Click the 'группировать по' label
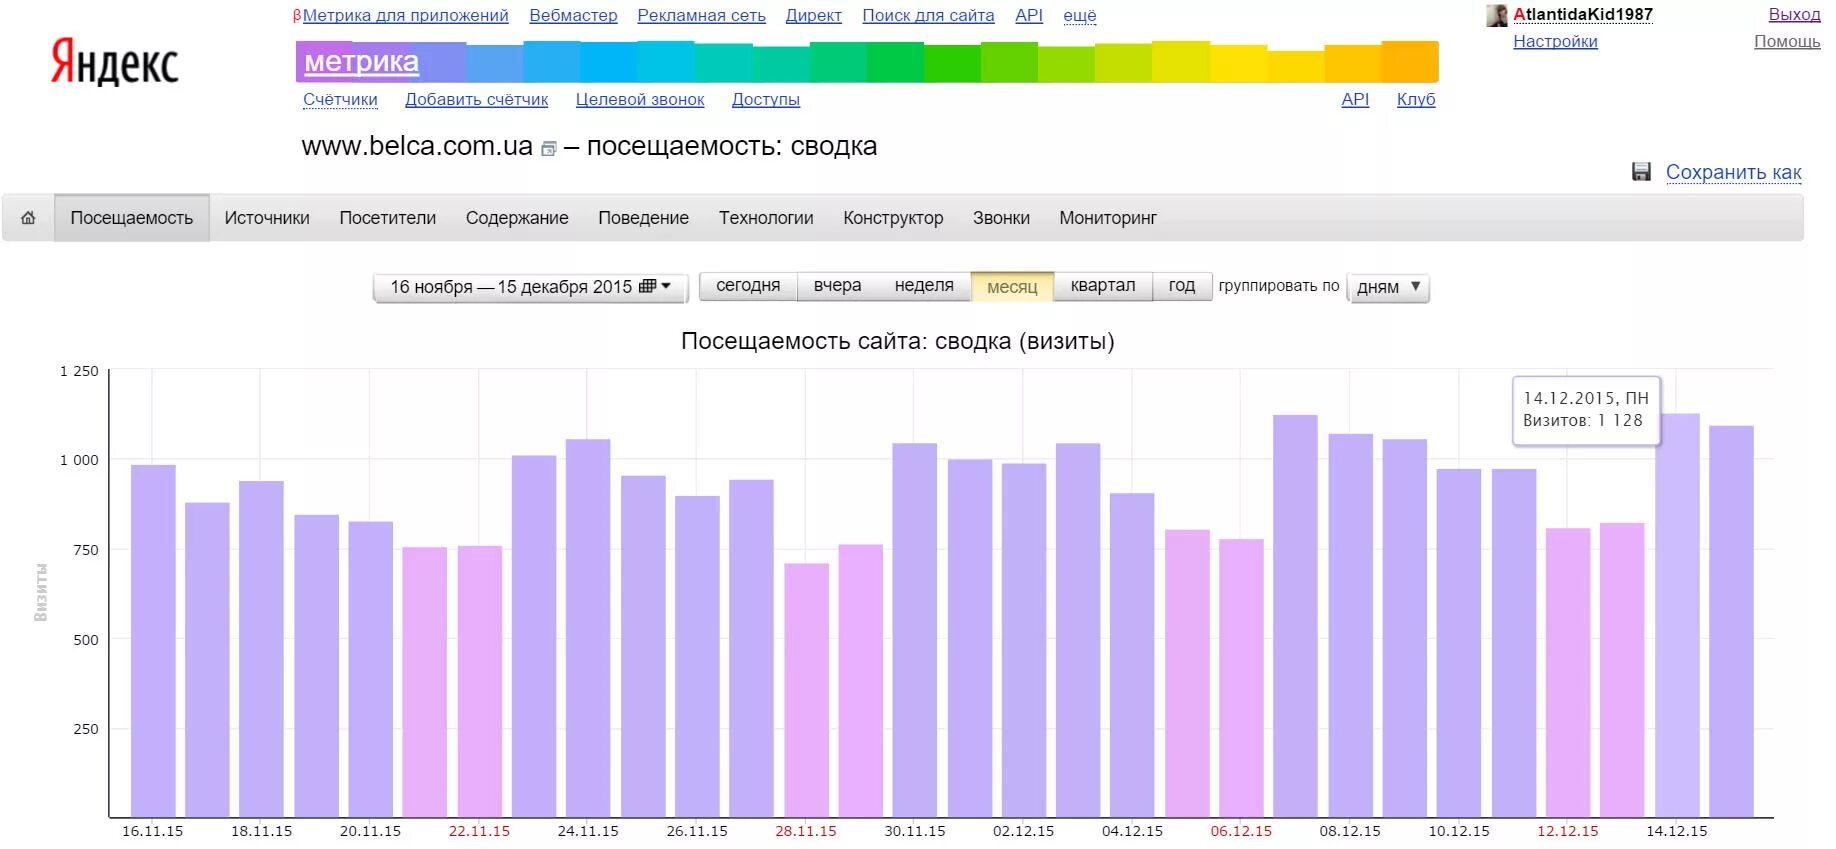1836x849 pixels. pyautogui.click(x=1278, y=286)
